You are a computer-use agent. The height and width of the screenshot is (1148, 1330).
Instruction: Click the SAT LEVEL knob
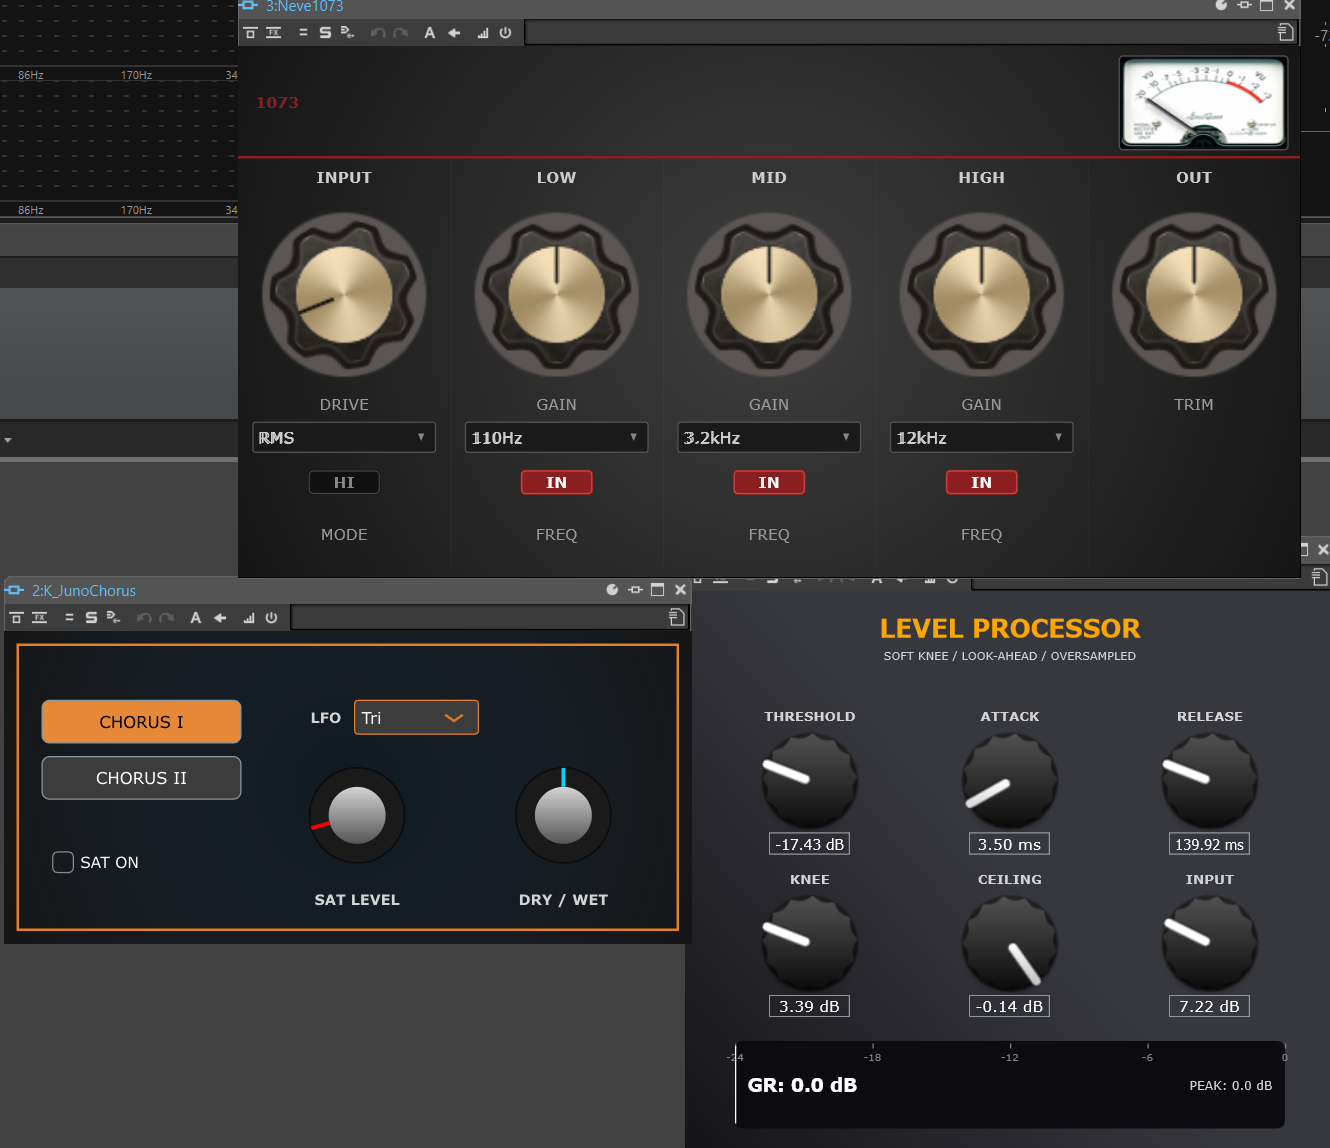[357, 816]
